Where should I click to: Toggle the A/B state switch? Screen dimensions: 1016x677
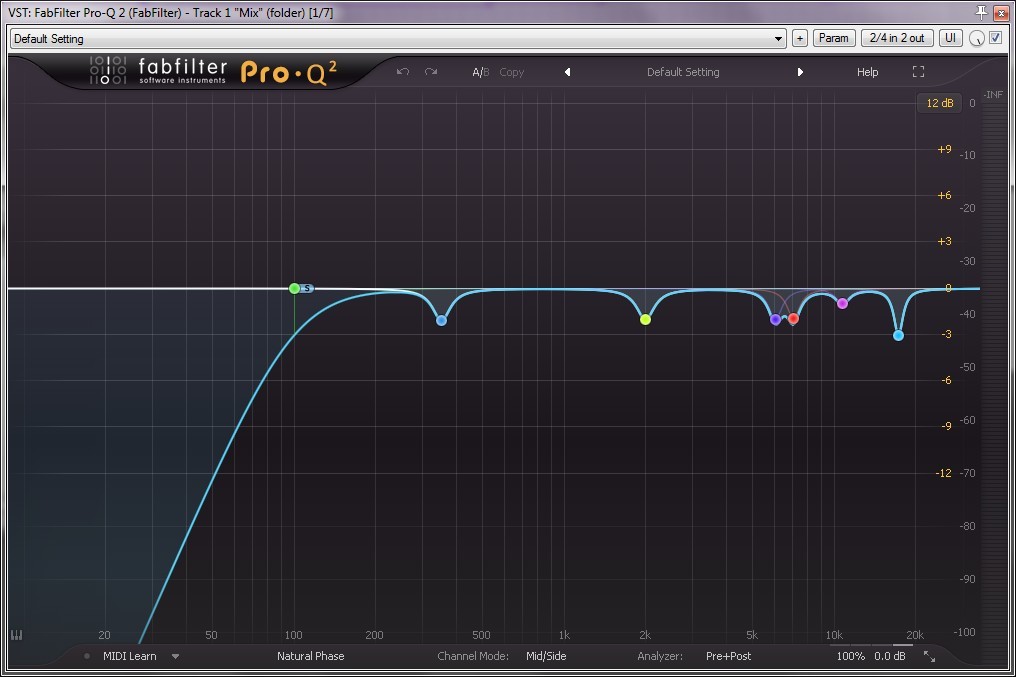(x=481, y=72)
